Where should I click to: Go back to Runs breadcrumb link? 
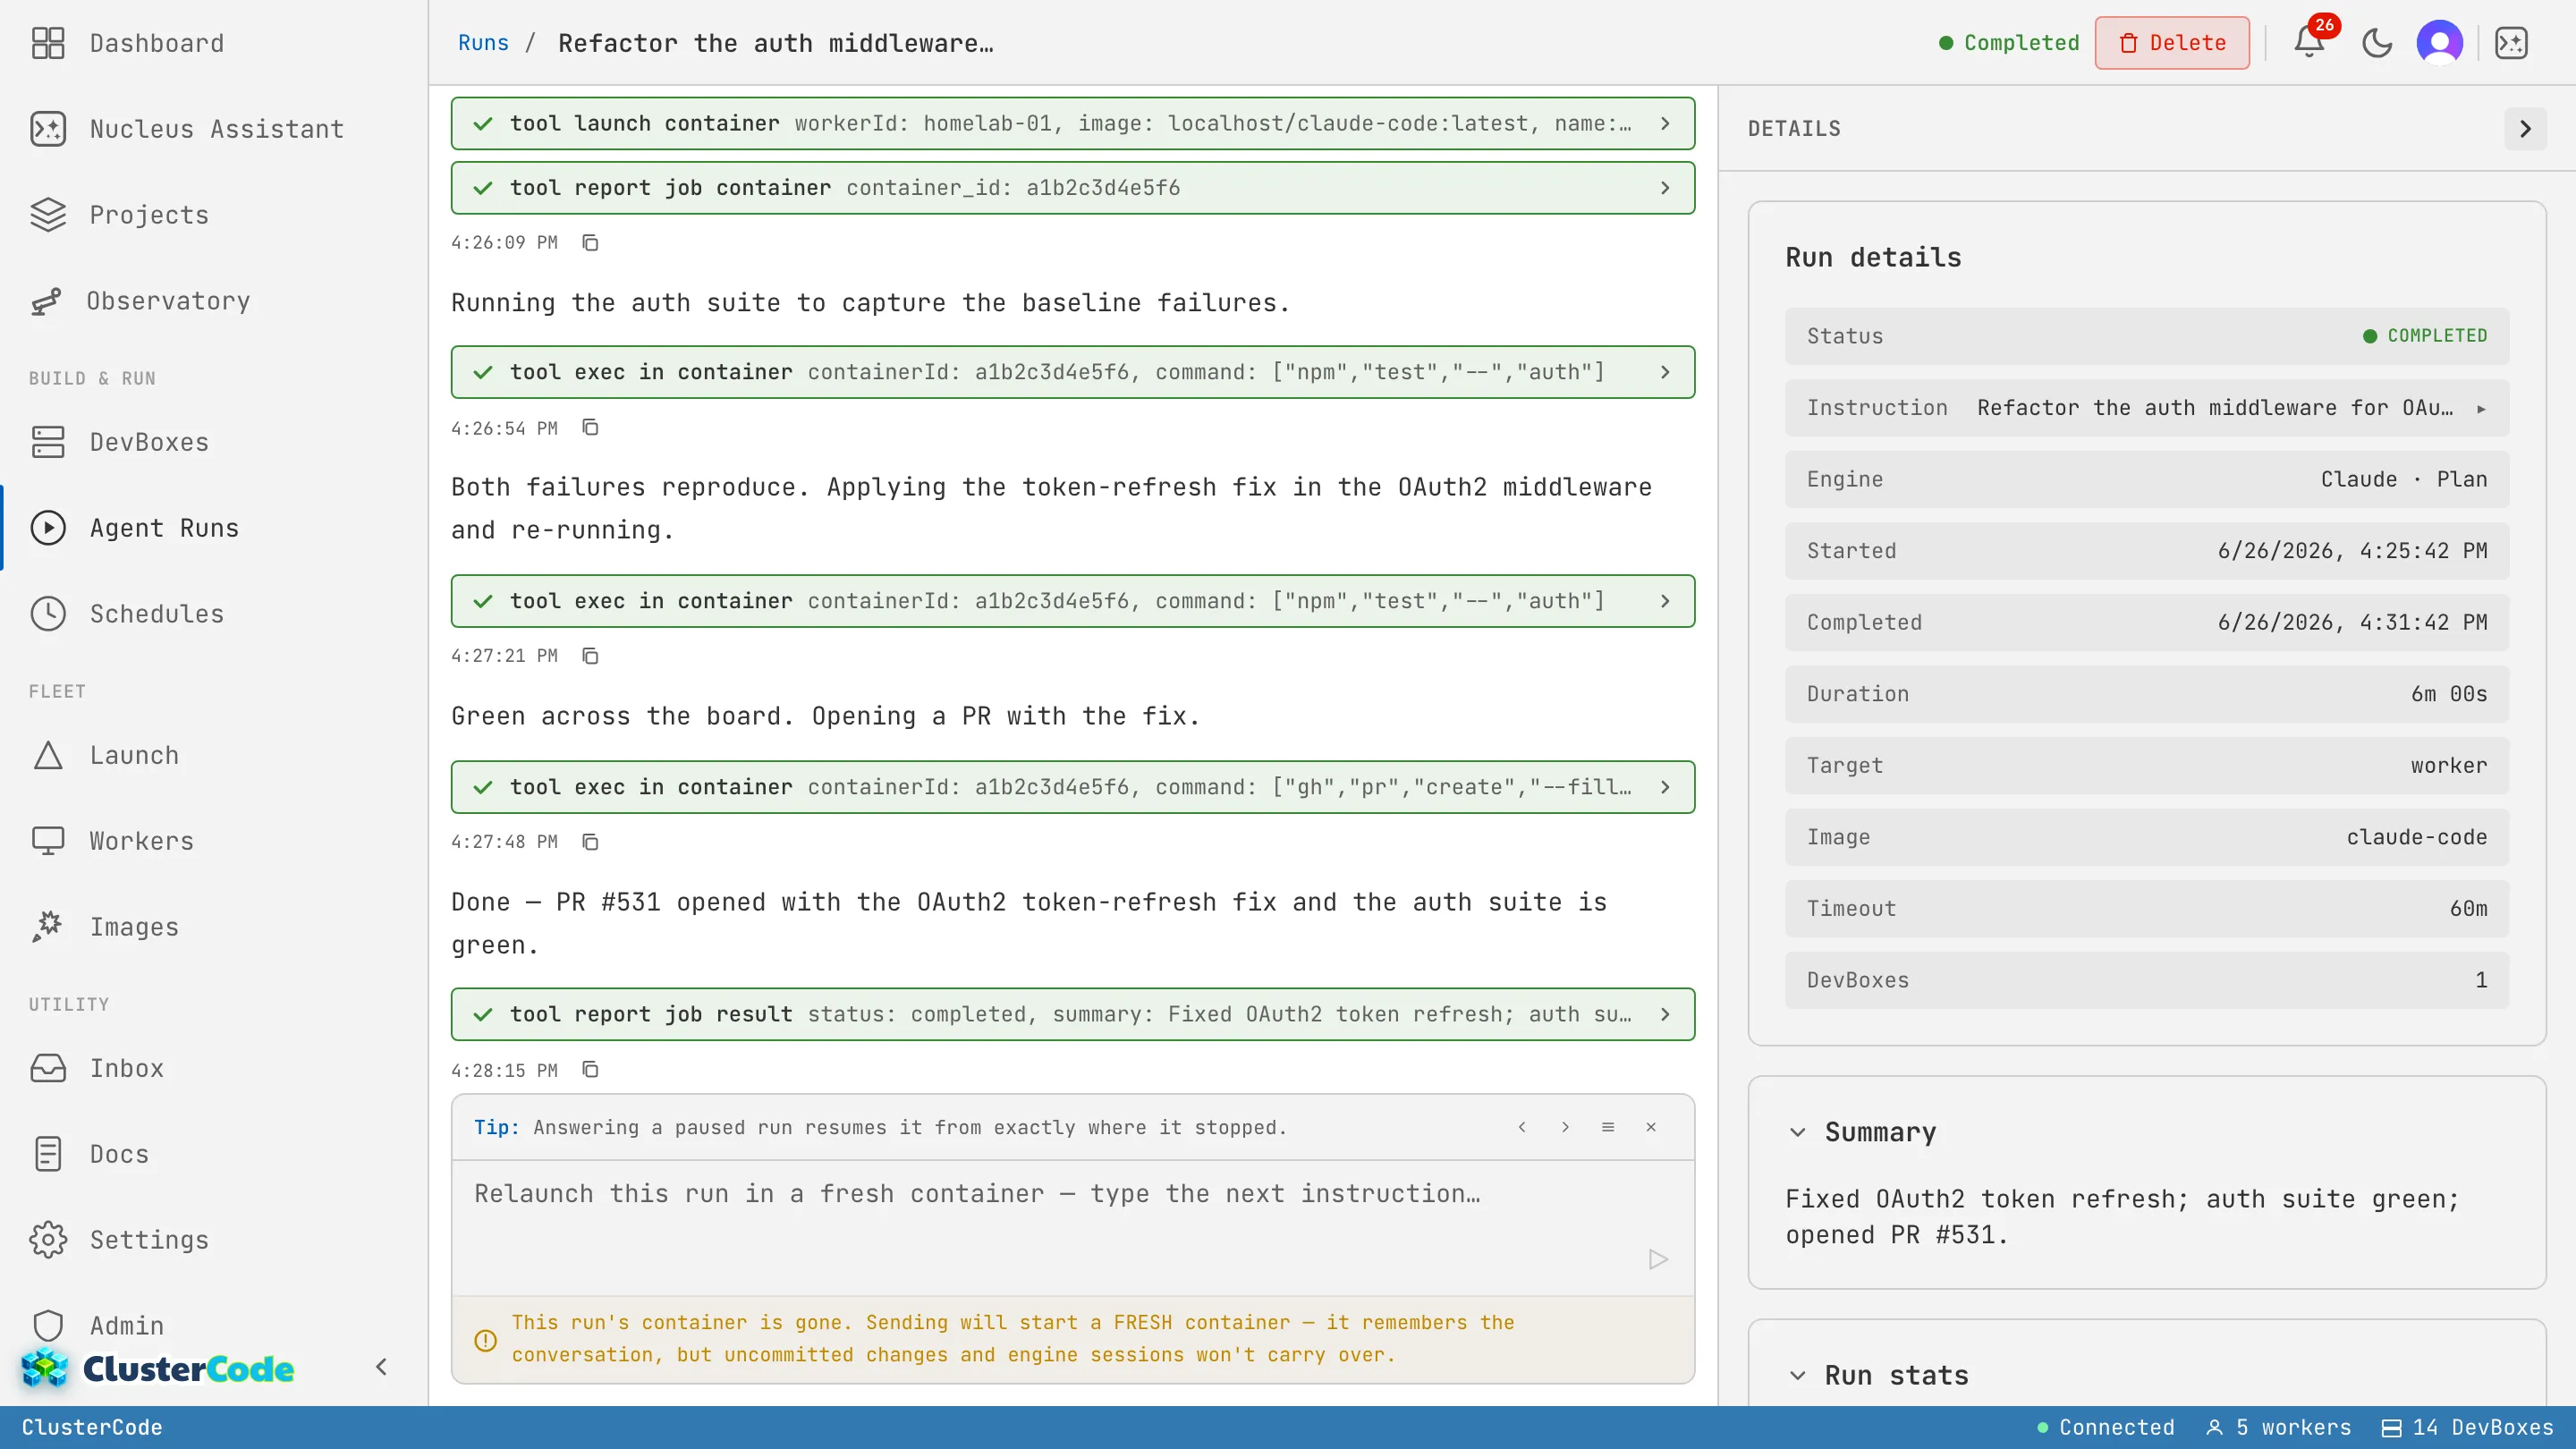[x=483, y=43]
